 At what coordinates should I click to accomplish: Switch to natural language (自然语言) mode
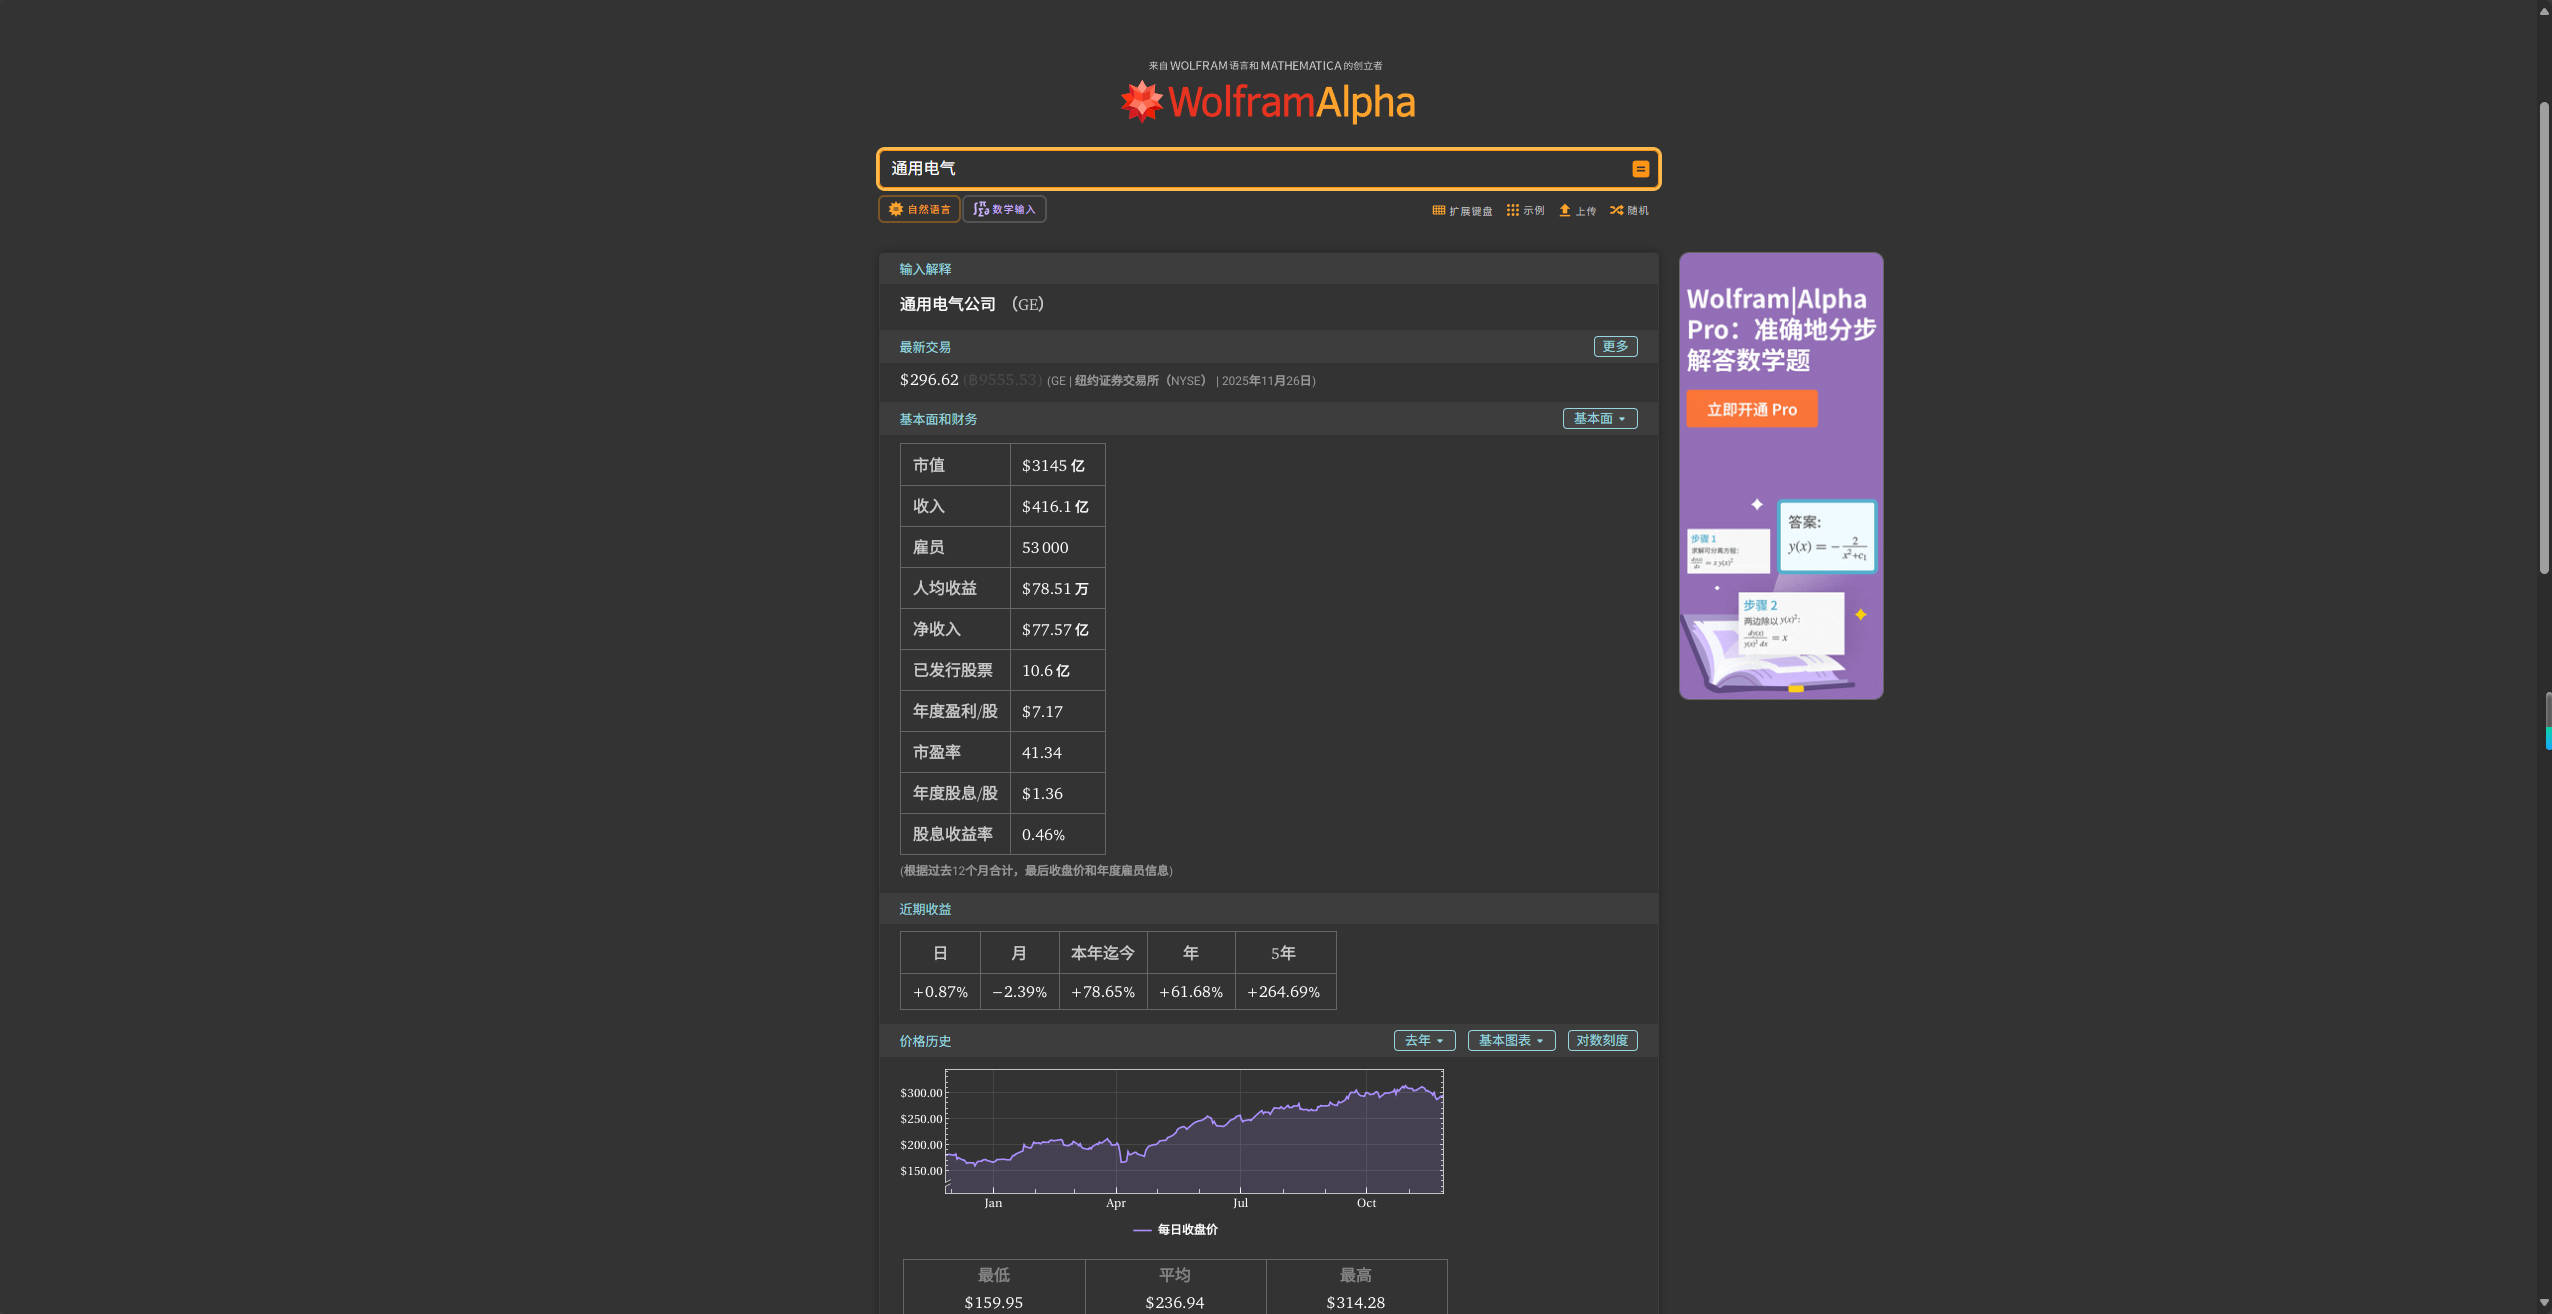pyautogui.click(x=919, y=209)
